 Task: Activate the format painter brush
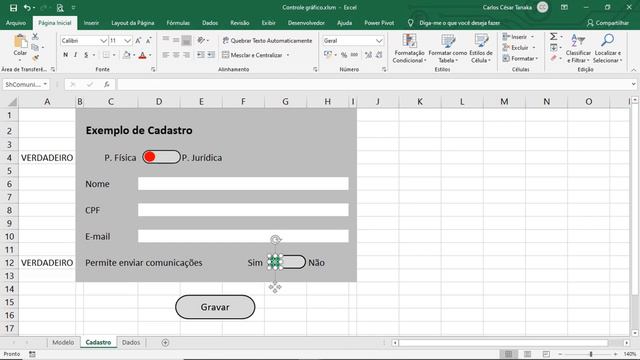35,58
